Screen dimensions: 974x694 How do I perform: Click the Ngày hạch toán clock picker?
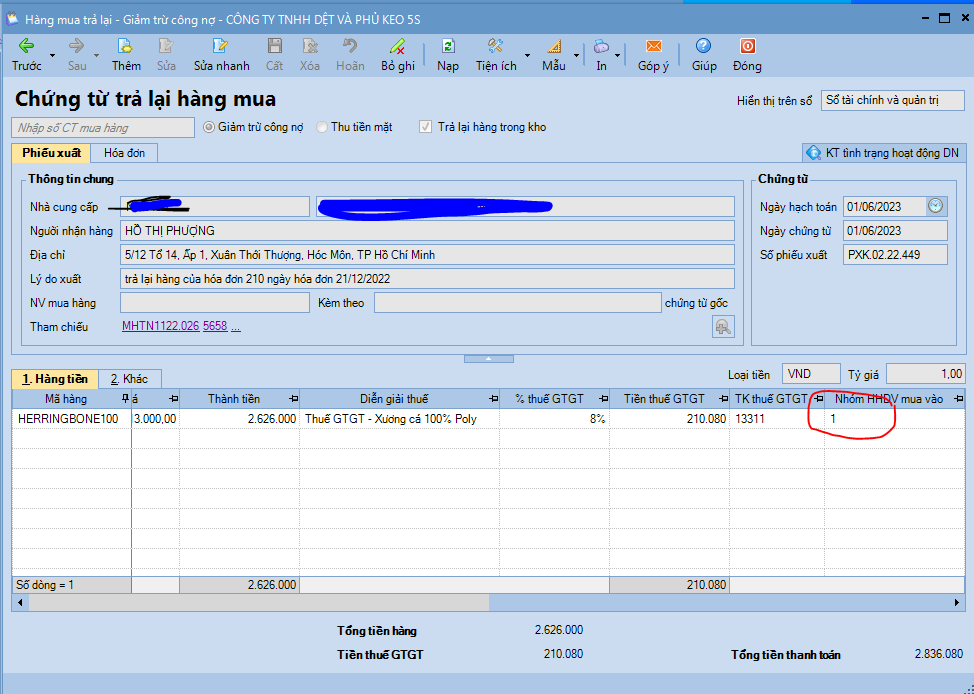(x=935, y=206)
